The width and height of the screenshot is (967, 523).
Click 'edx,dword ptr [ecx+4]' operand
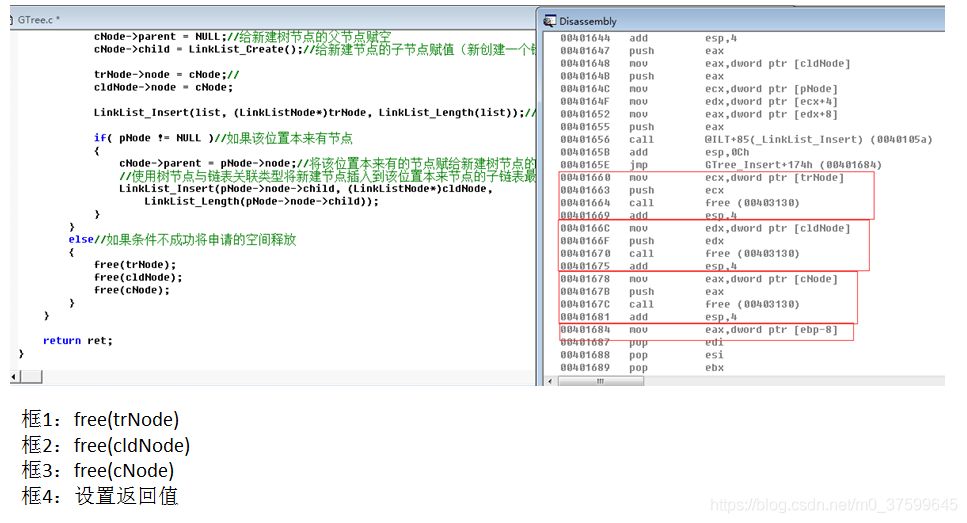point(771,102)
